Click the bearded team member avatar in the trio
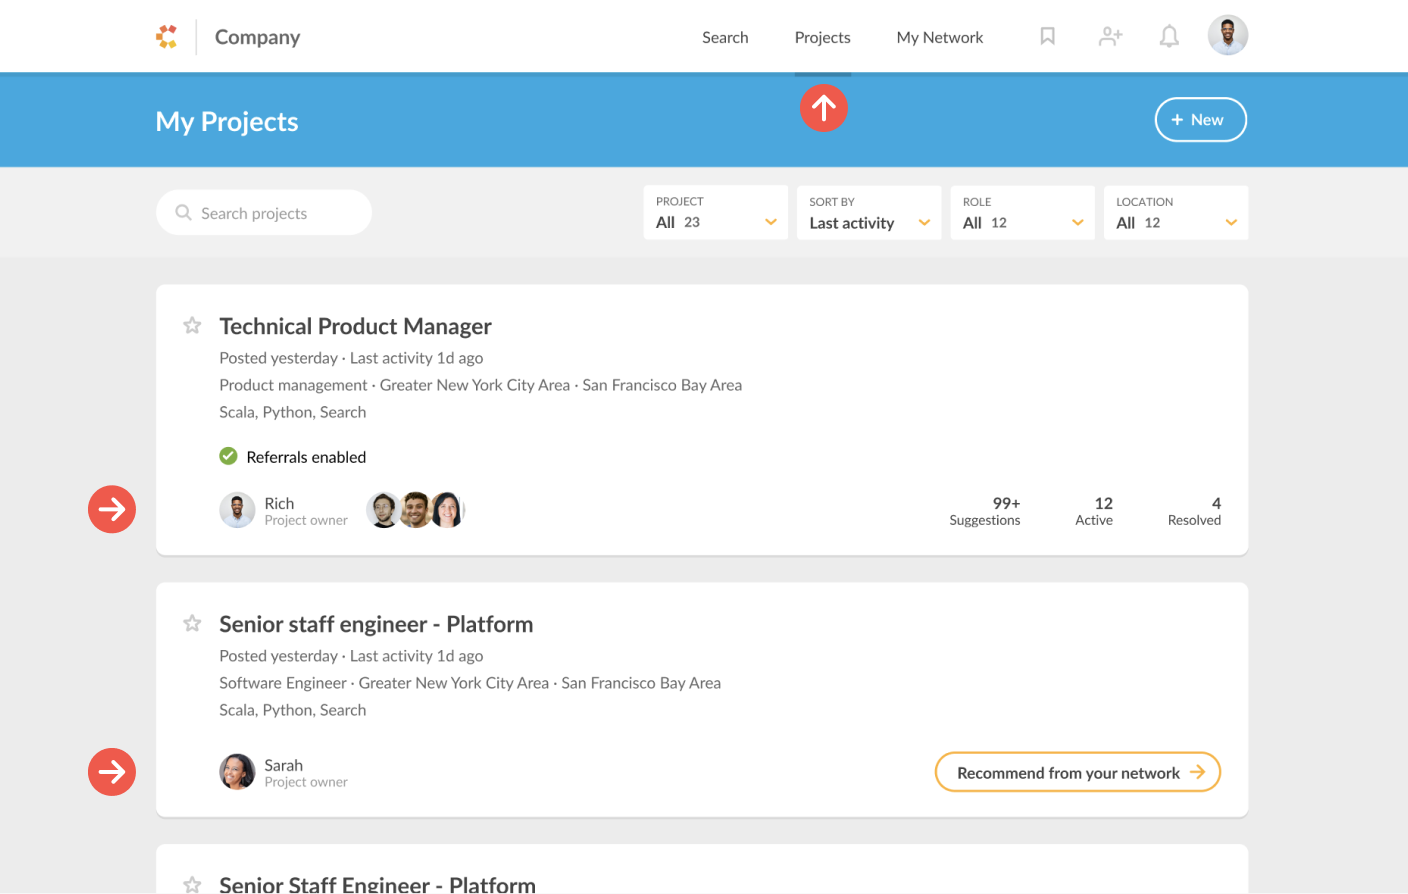 (415, 510)
